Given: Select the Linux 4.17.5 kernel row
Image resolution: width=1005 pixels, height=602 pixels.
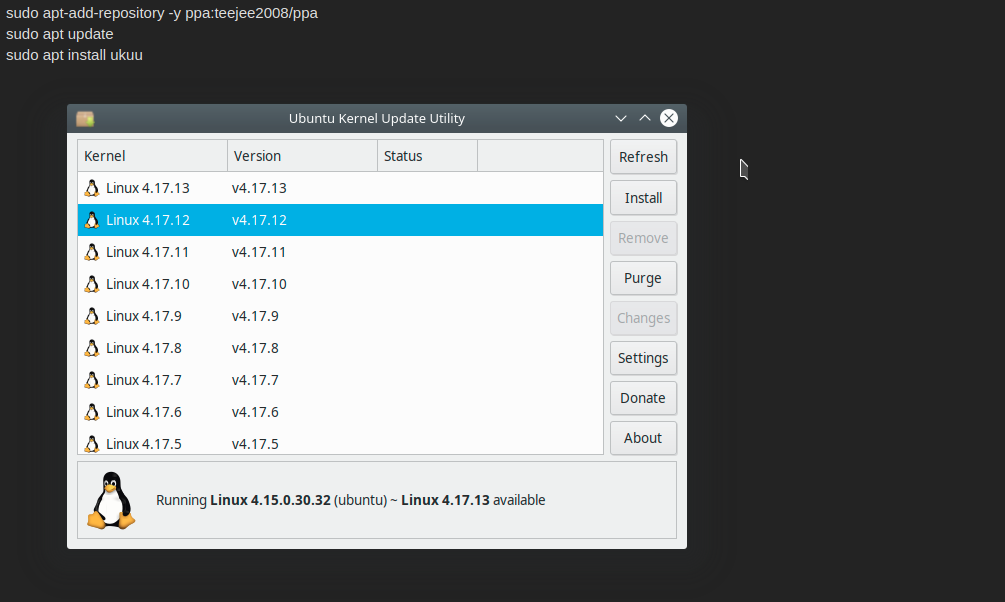Looking at the screenshot, I should 340,442.
